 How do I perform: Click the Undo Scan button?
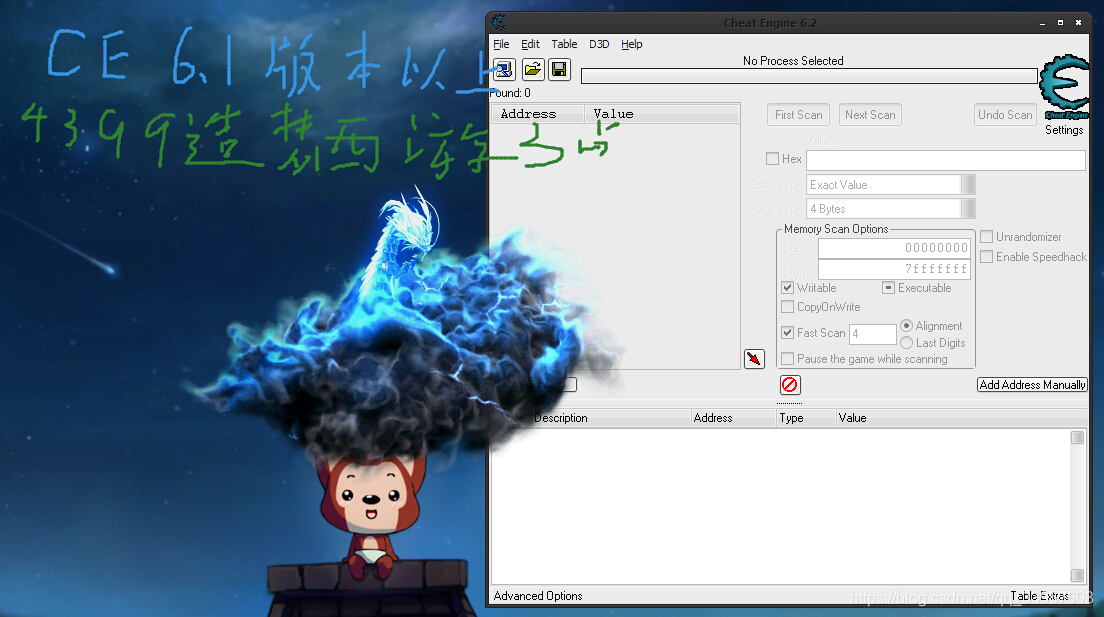point(1005,115)
